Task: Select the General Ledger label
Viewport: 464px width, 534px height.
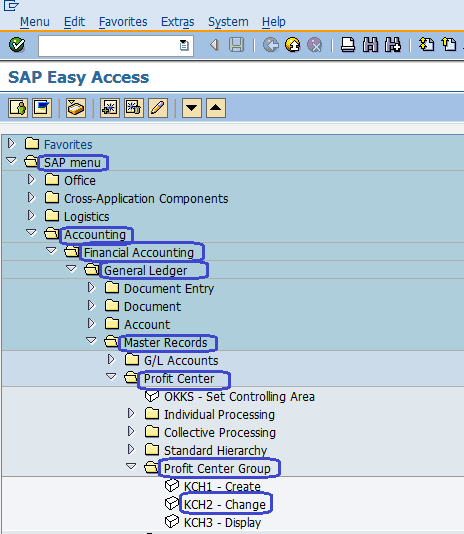Action: click(x=145, y=271)
